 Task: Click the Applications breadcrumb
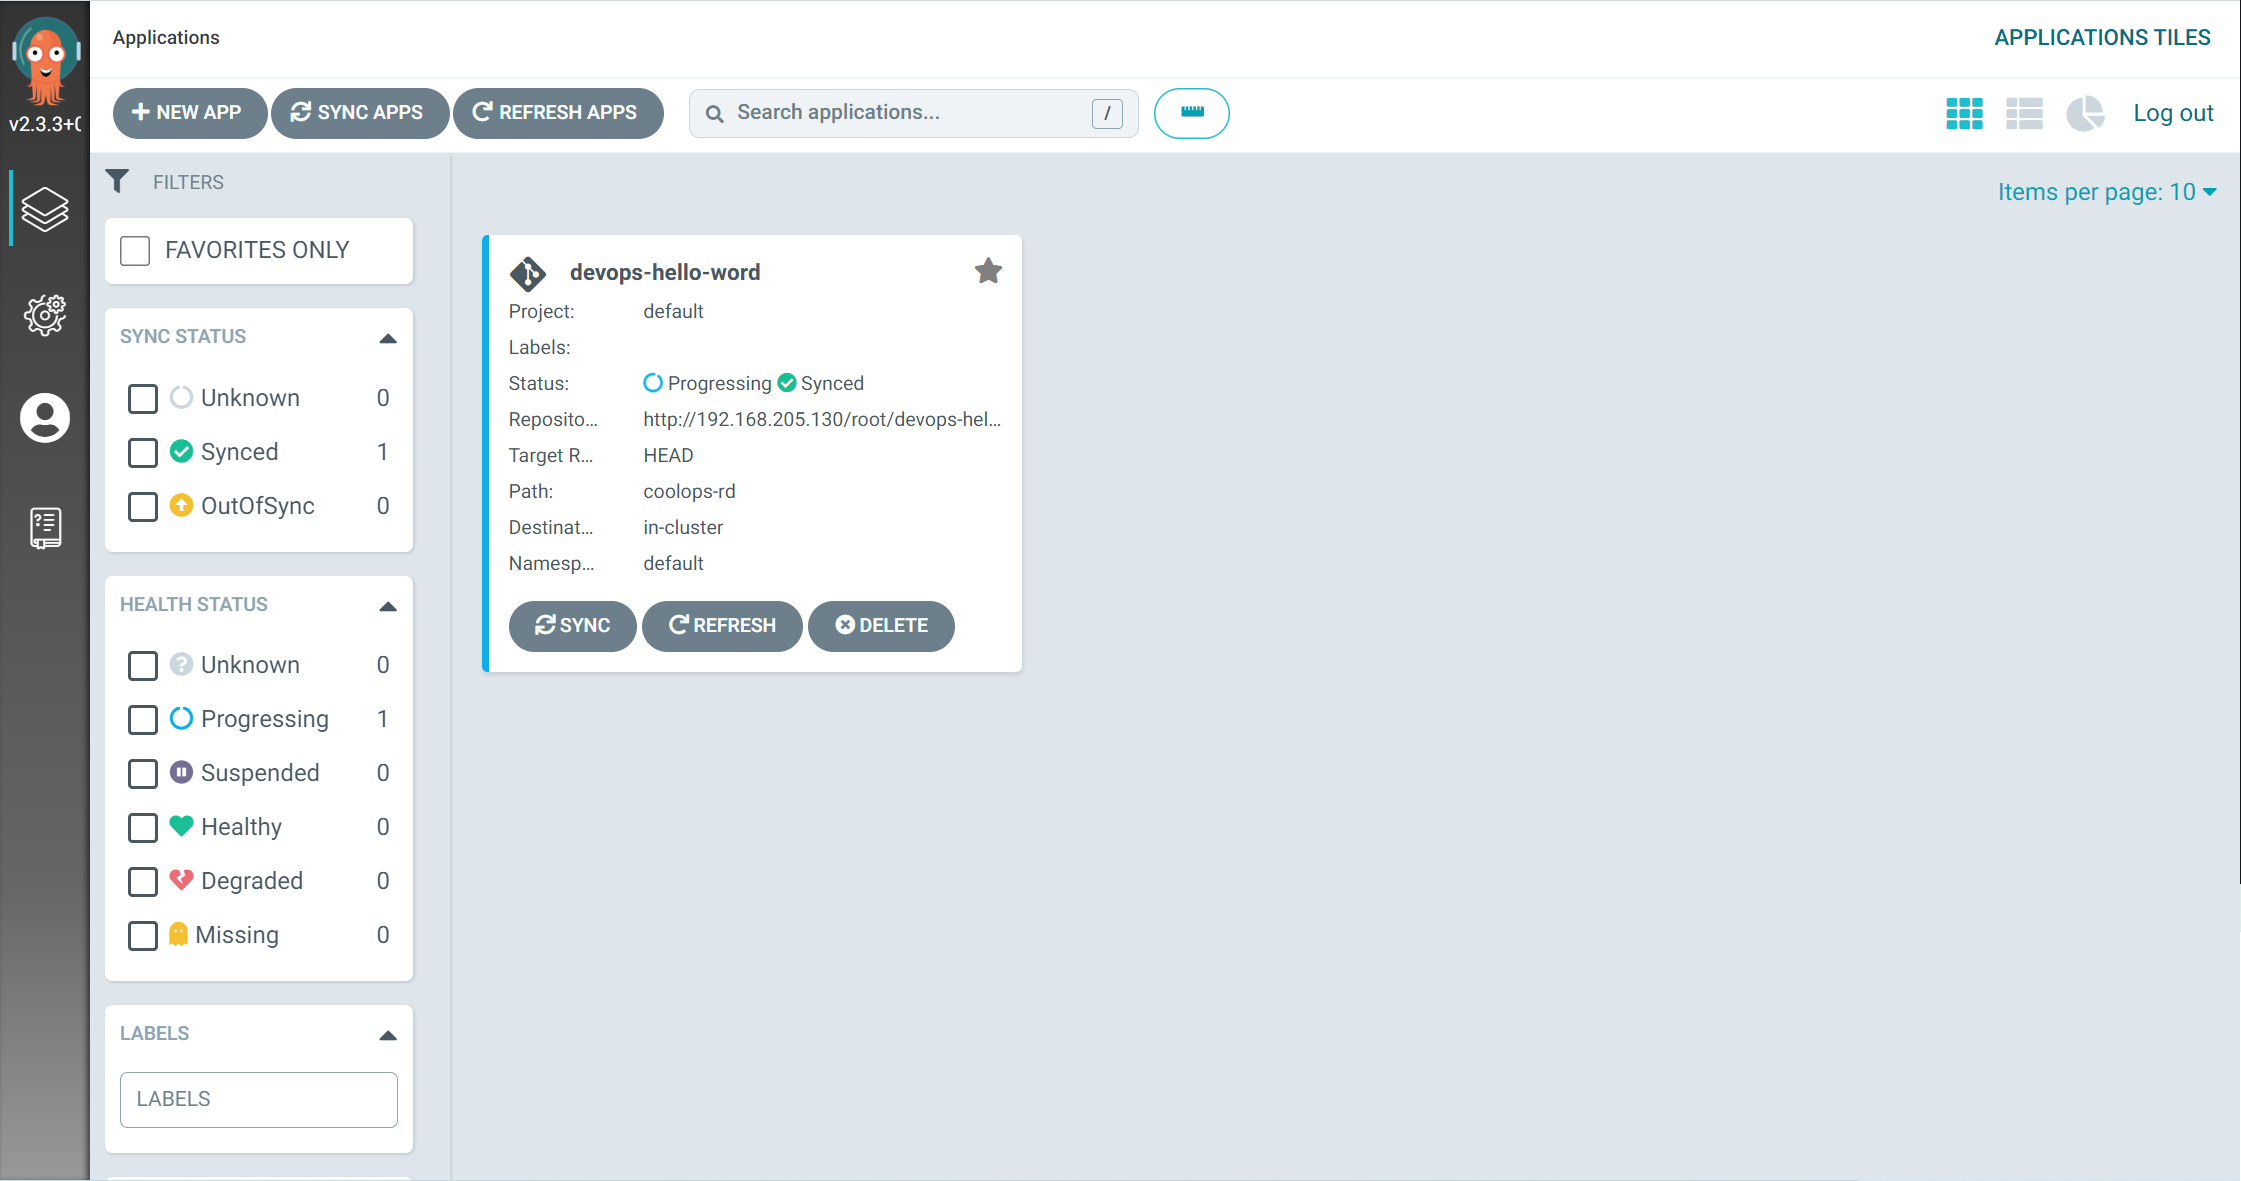pos(166,37)
